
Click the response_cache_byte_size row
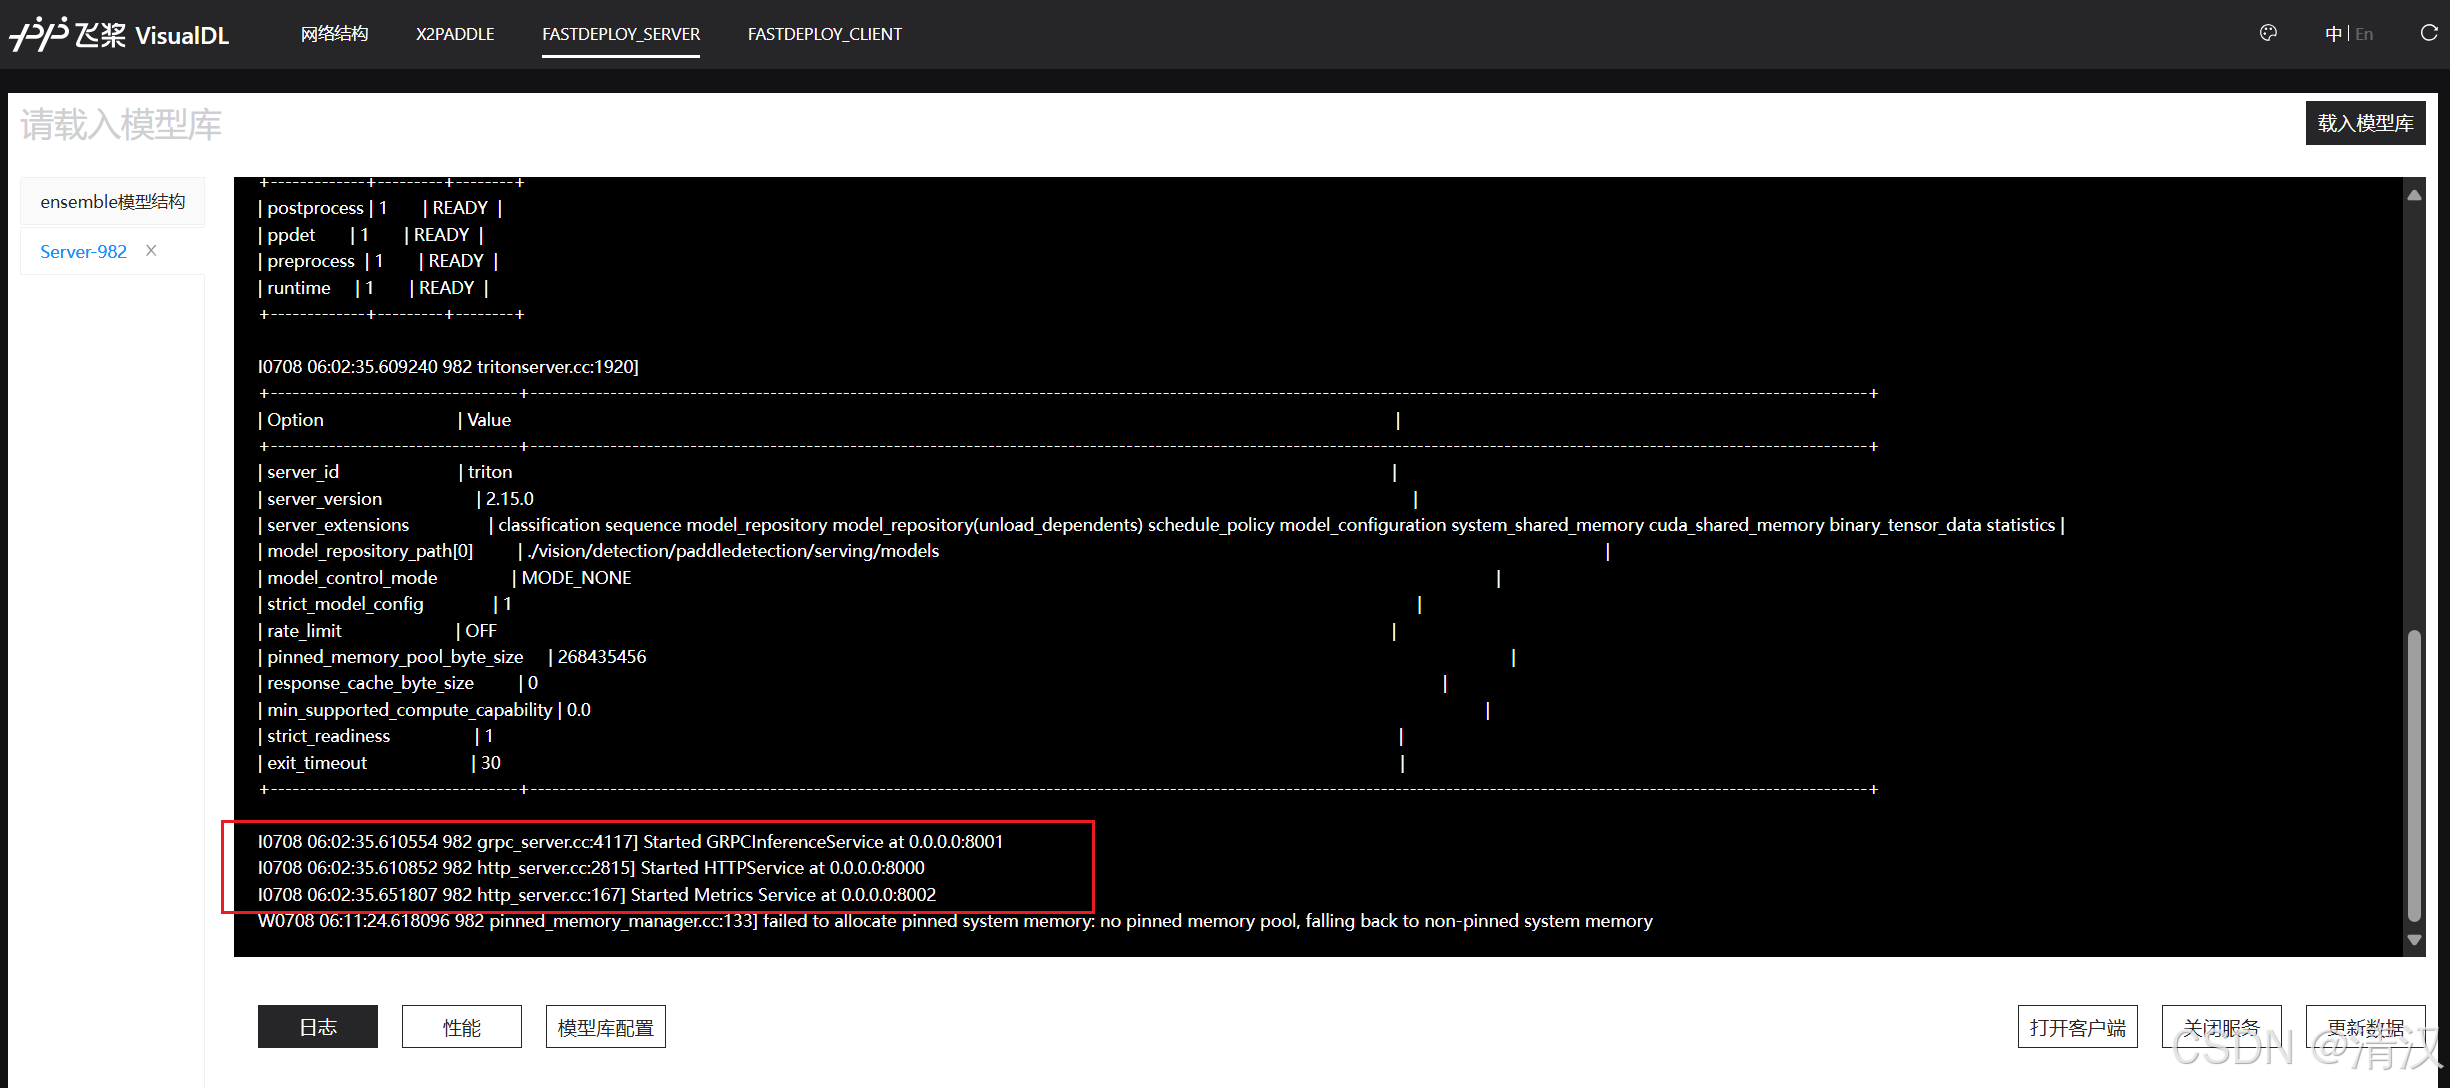coord(853,683)
